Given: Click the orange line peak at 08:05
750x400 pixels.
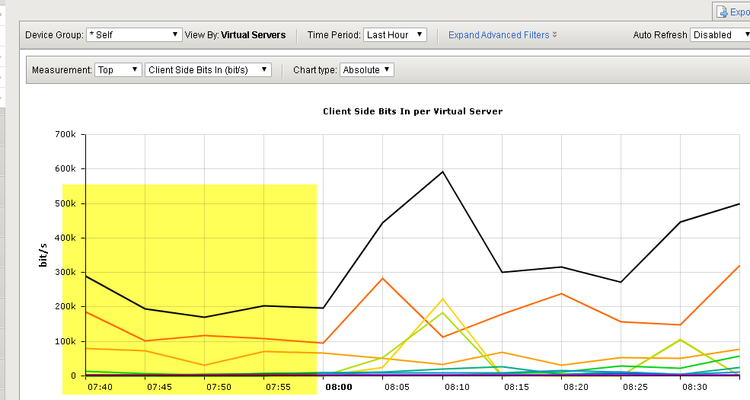Looking at the screenshot, I should coord(383,278).
